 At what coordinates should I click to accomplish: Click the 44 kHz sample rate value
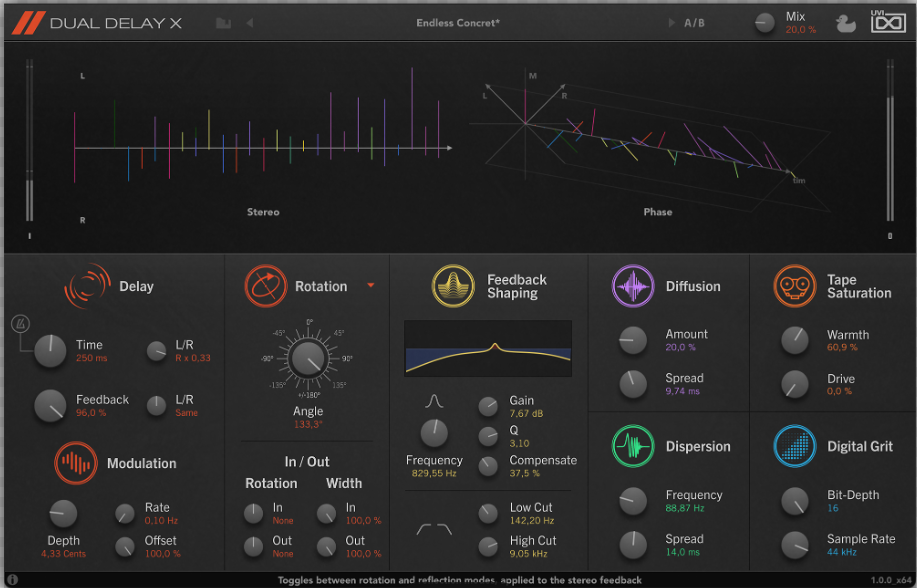pos(842,552)
